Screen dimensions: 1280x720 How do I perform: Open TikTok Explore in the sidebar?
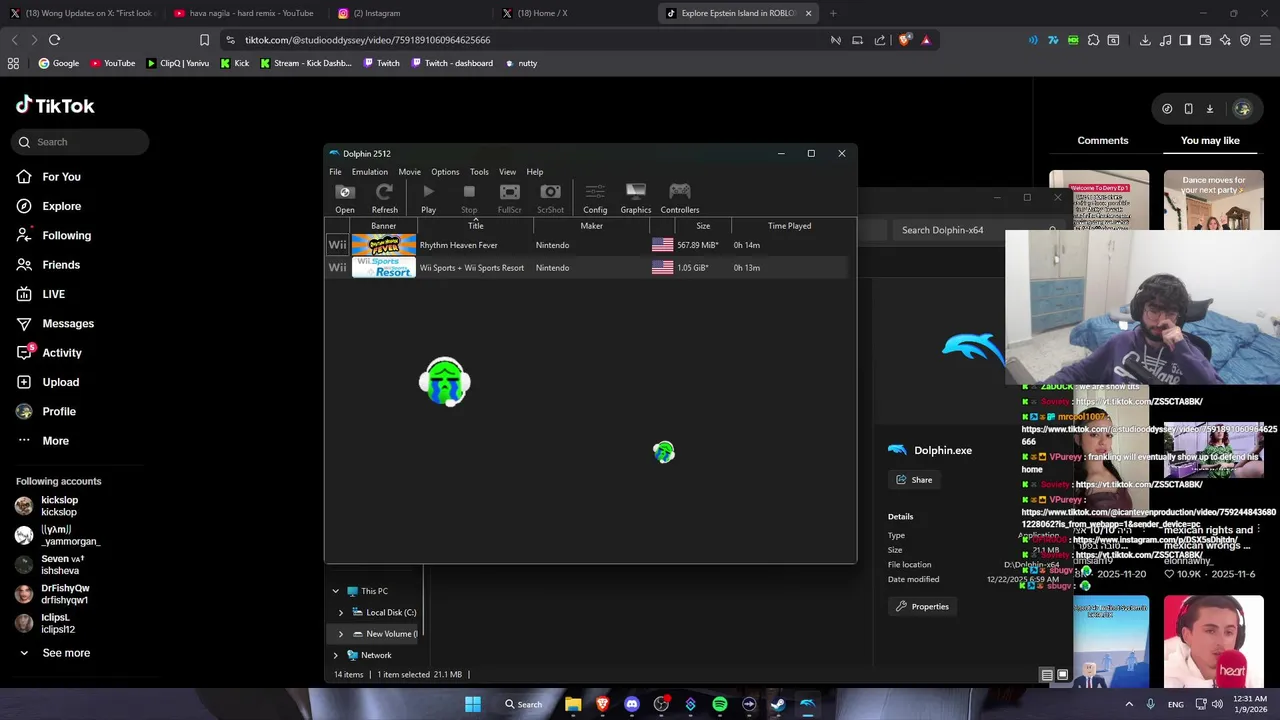61,206
